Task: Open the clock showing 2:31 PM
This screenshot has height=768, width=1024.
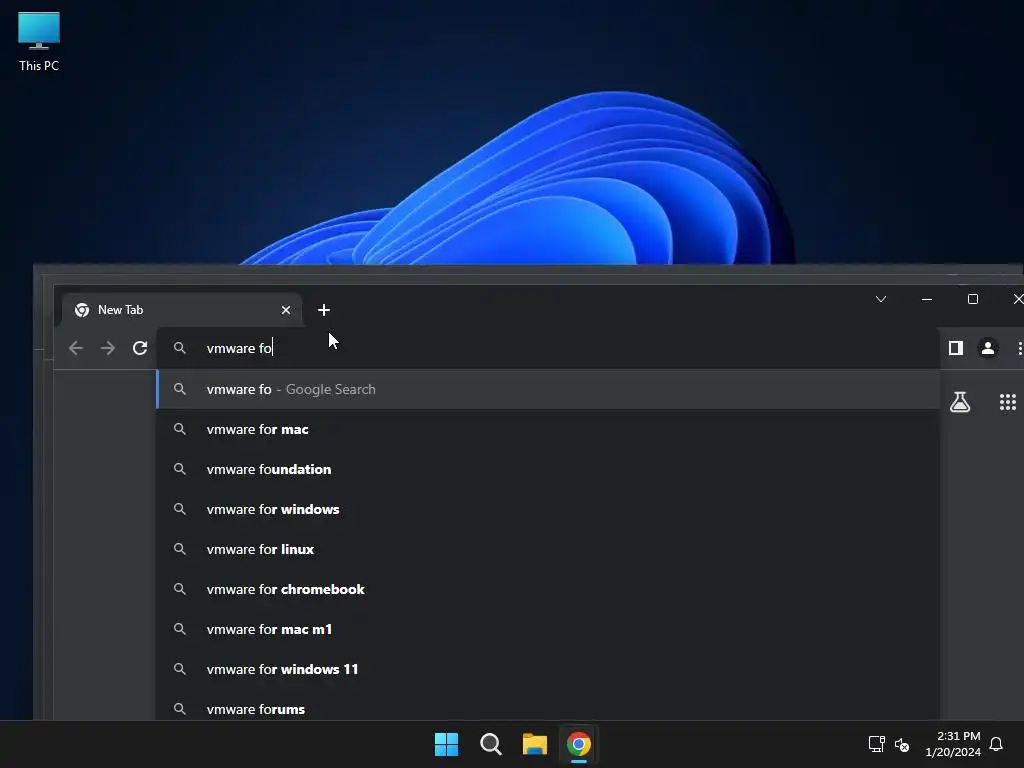Action: click(x=953, y=744)
